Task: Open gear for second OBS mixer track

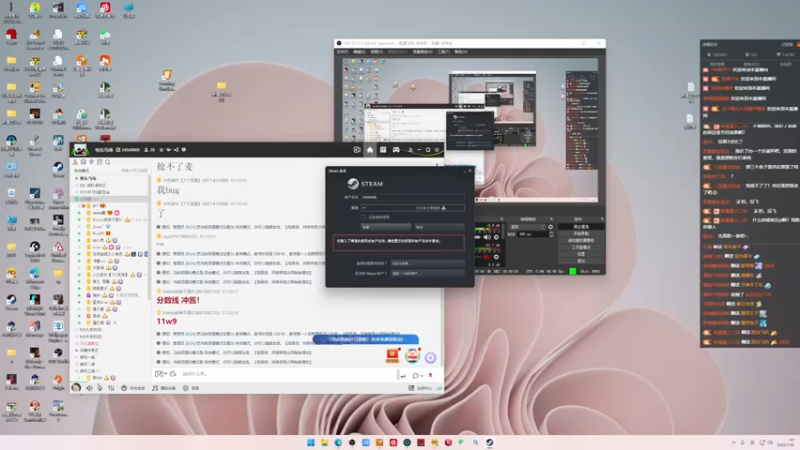Action: (x=496, y=257)
